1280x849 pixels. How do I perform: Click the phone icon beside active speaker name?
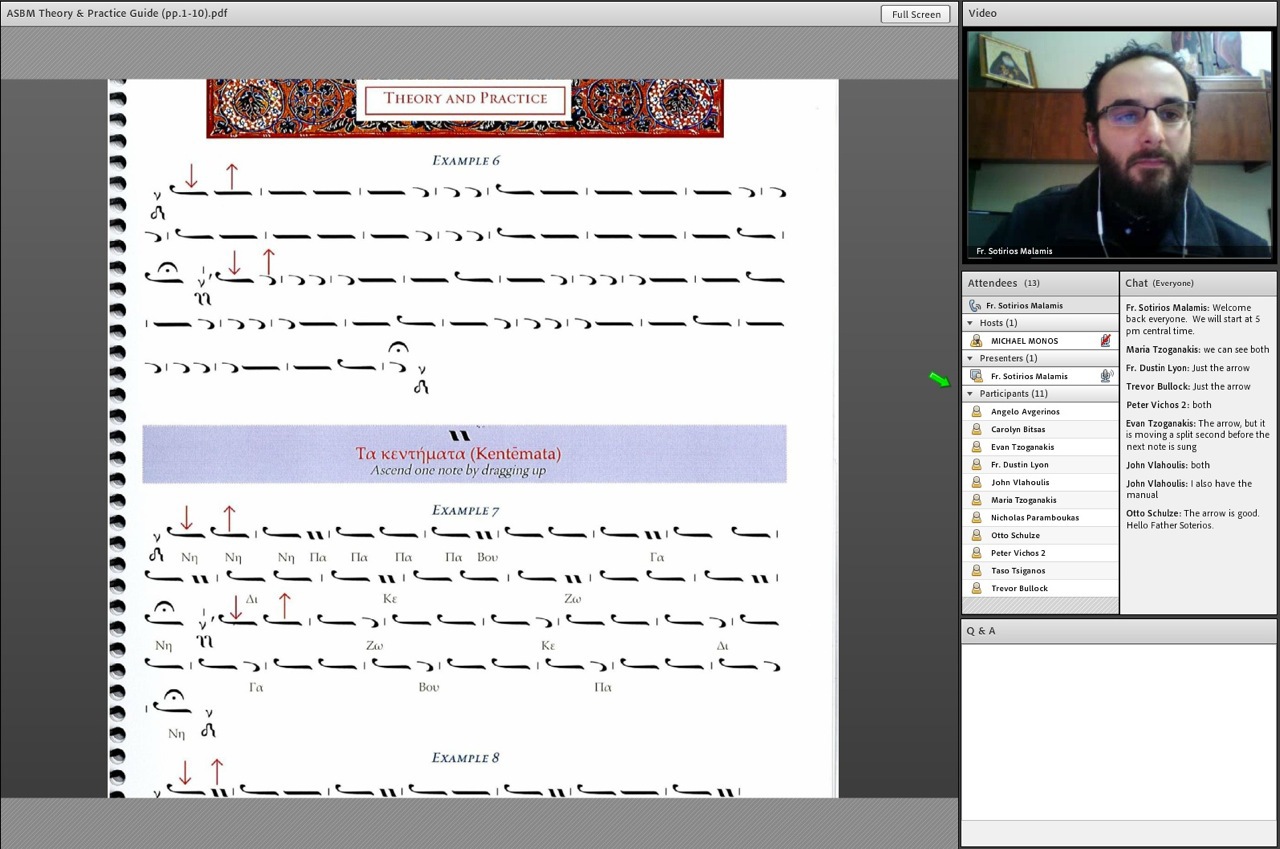(x=975, y=305)
